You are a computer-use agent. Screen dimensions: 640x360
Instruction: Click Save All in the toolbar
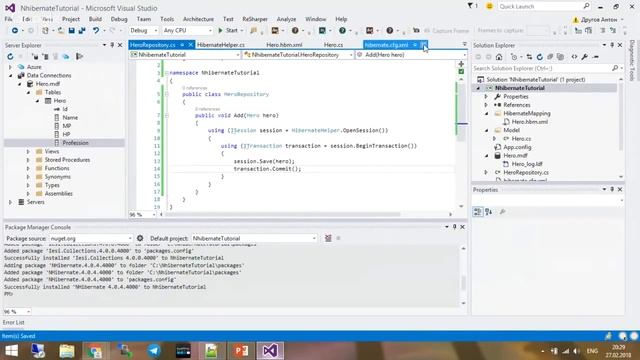(82, 31)
